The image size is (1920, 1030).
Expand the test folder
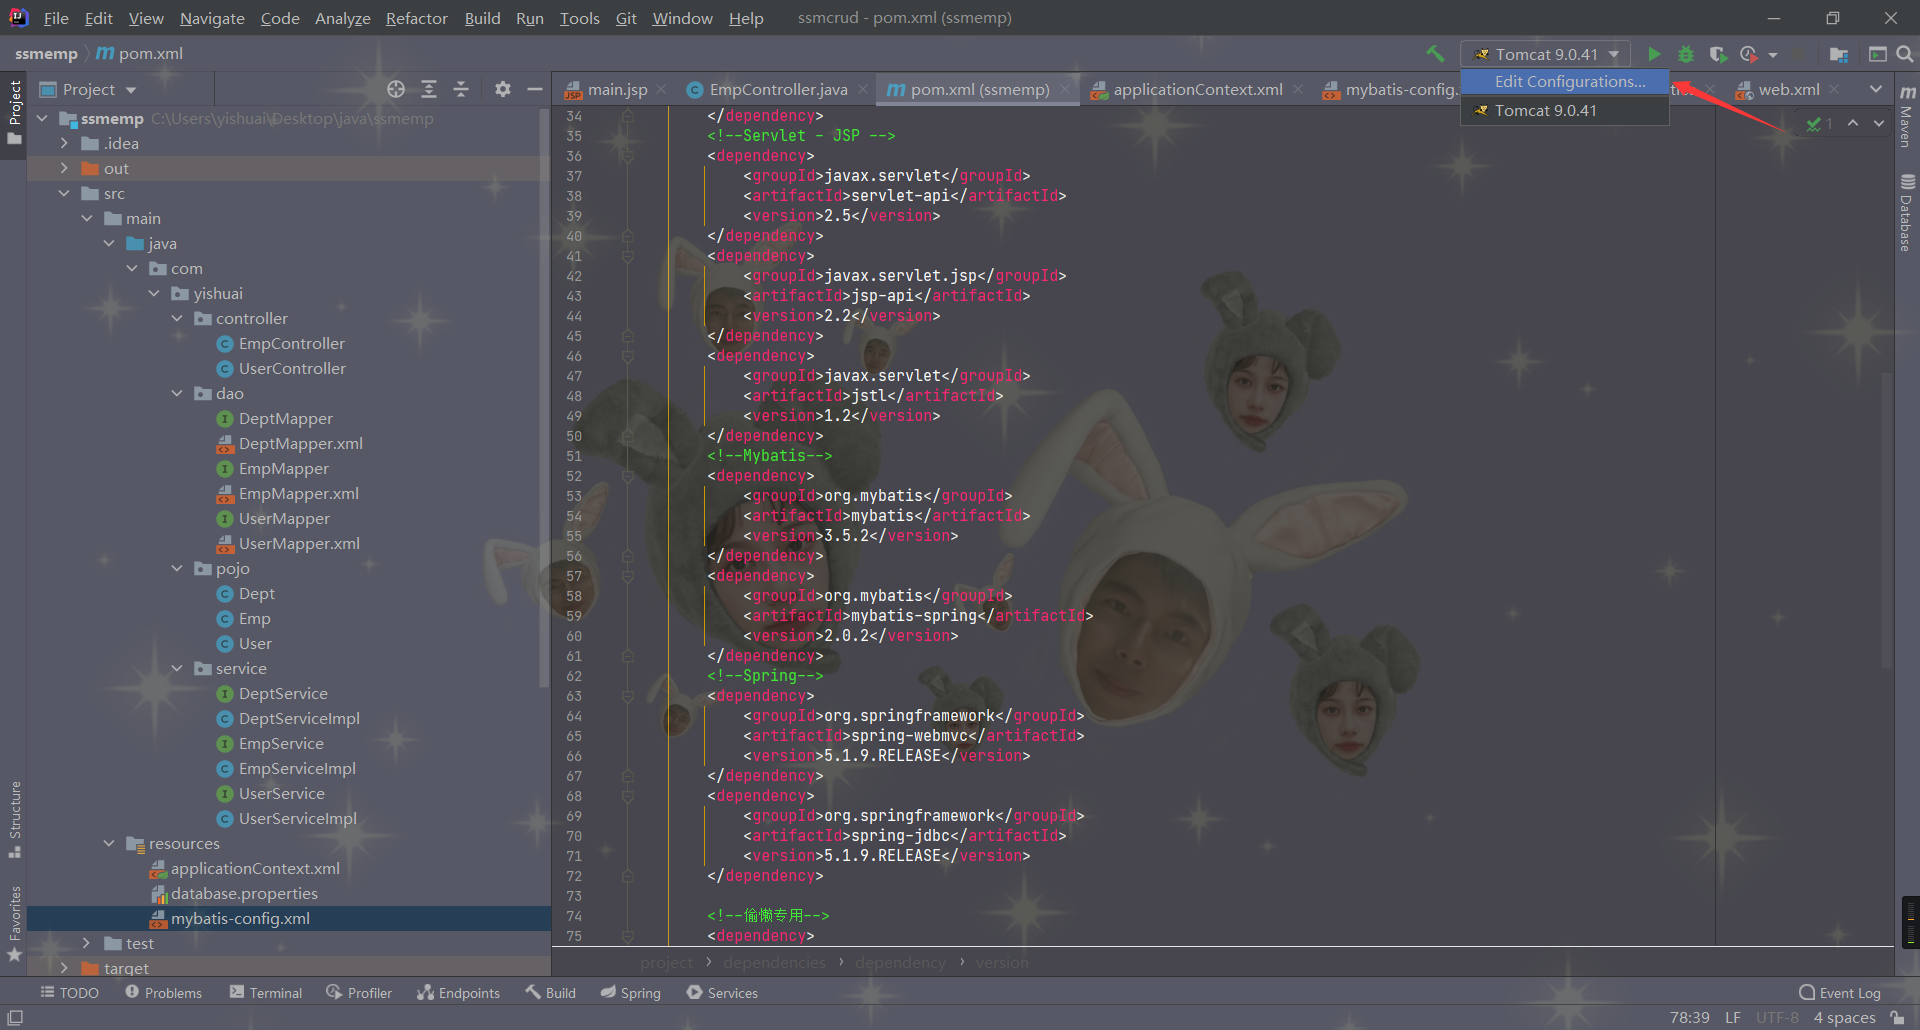pyautogui.click(x=87, y=943)
